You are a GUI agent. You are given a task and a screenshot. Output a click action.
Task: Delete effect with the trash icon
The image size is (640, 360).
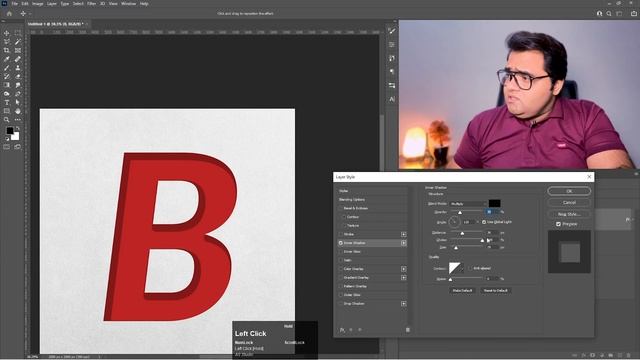407,330
